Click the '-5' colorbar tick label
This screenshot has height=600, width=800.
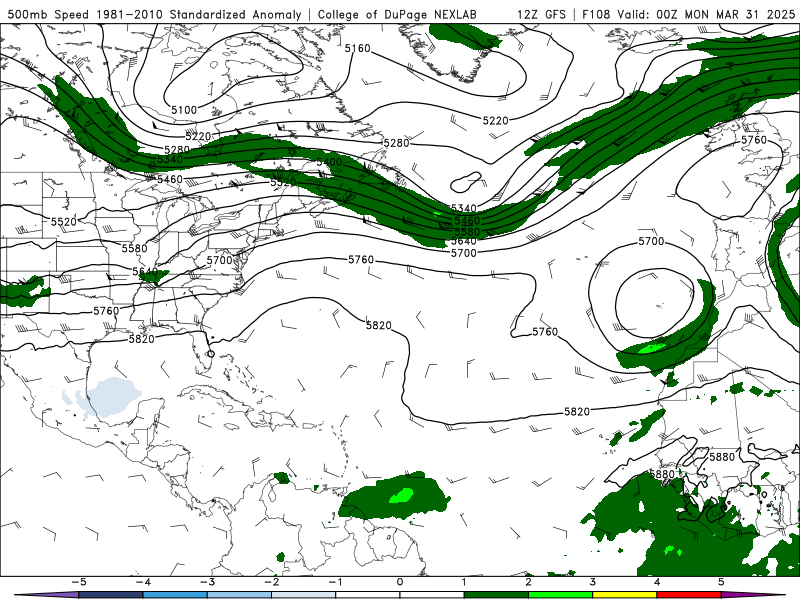tap(78, 582)
